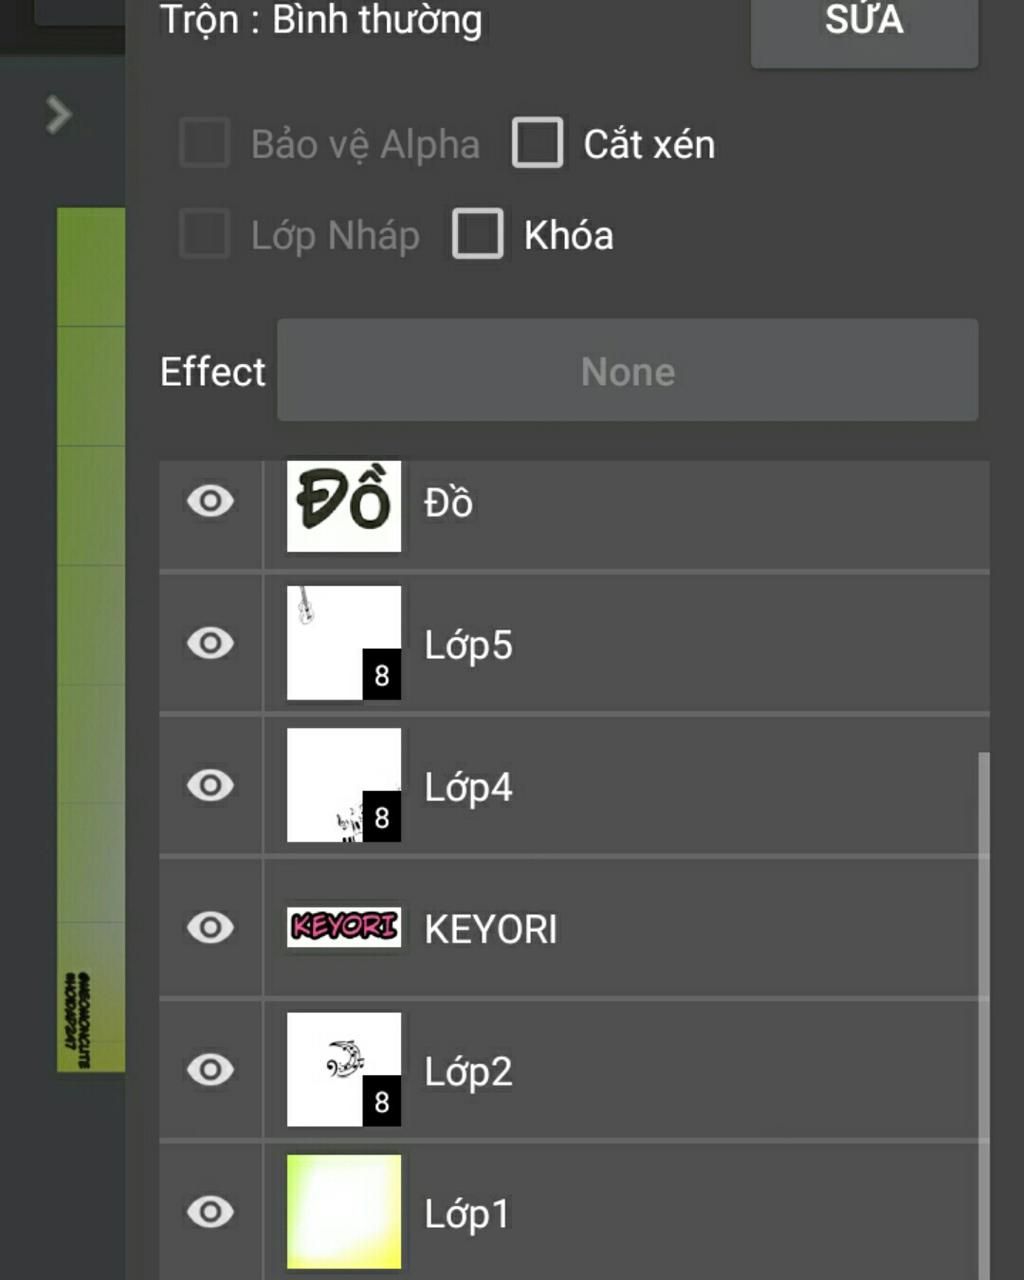This screenshot has width=1024, height=1280.
Task: Hide the Lớp2 layer
Action: click(x=210, y=1070)
